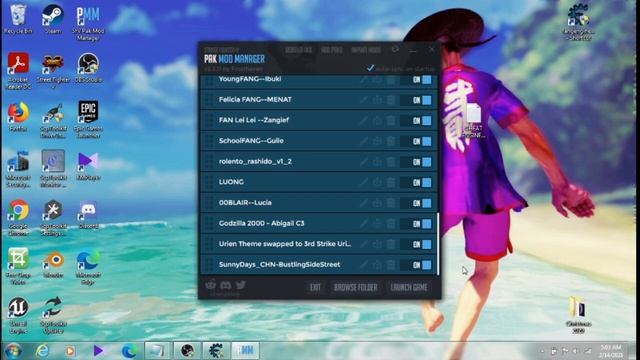
Task: Delete the Godzilla 2000 - Abigail C3 mod
Action: [x=391, y=224]
